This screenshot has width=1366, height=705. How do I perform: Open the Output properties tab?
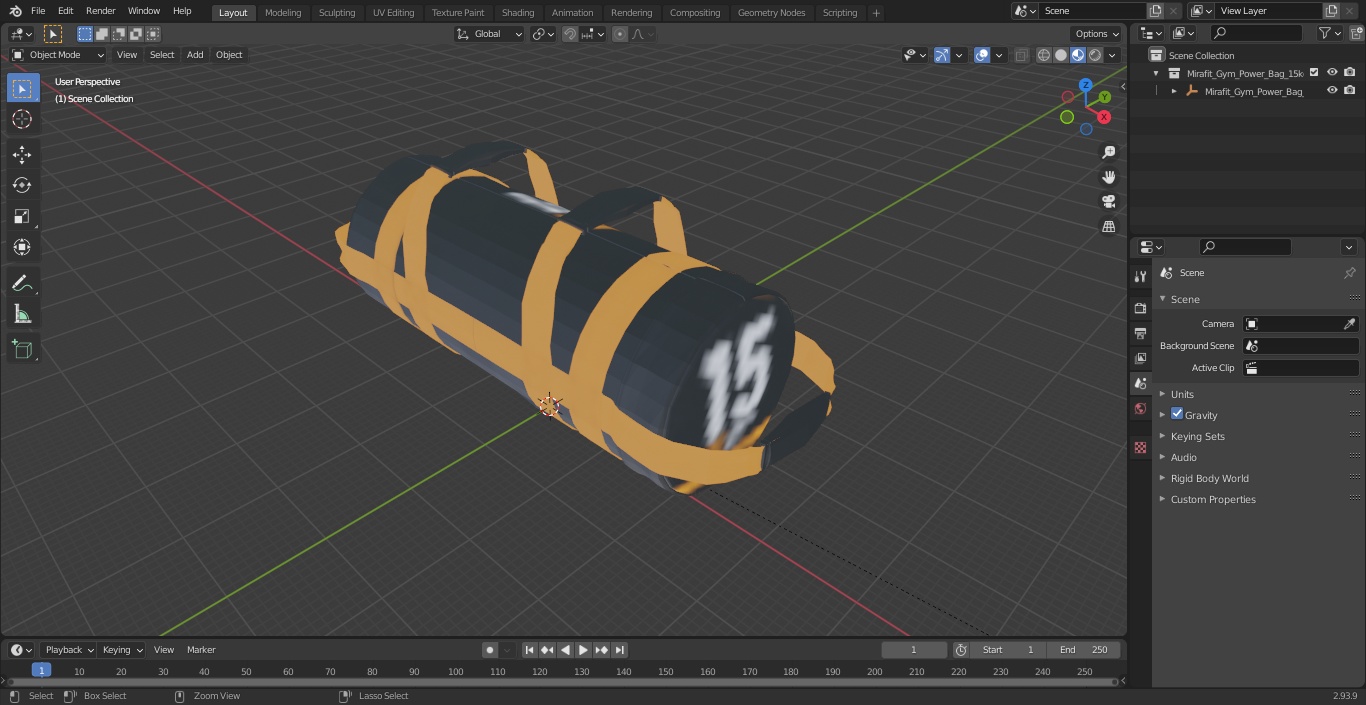(1140, 333)
